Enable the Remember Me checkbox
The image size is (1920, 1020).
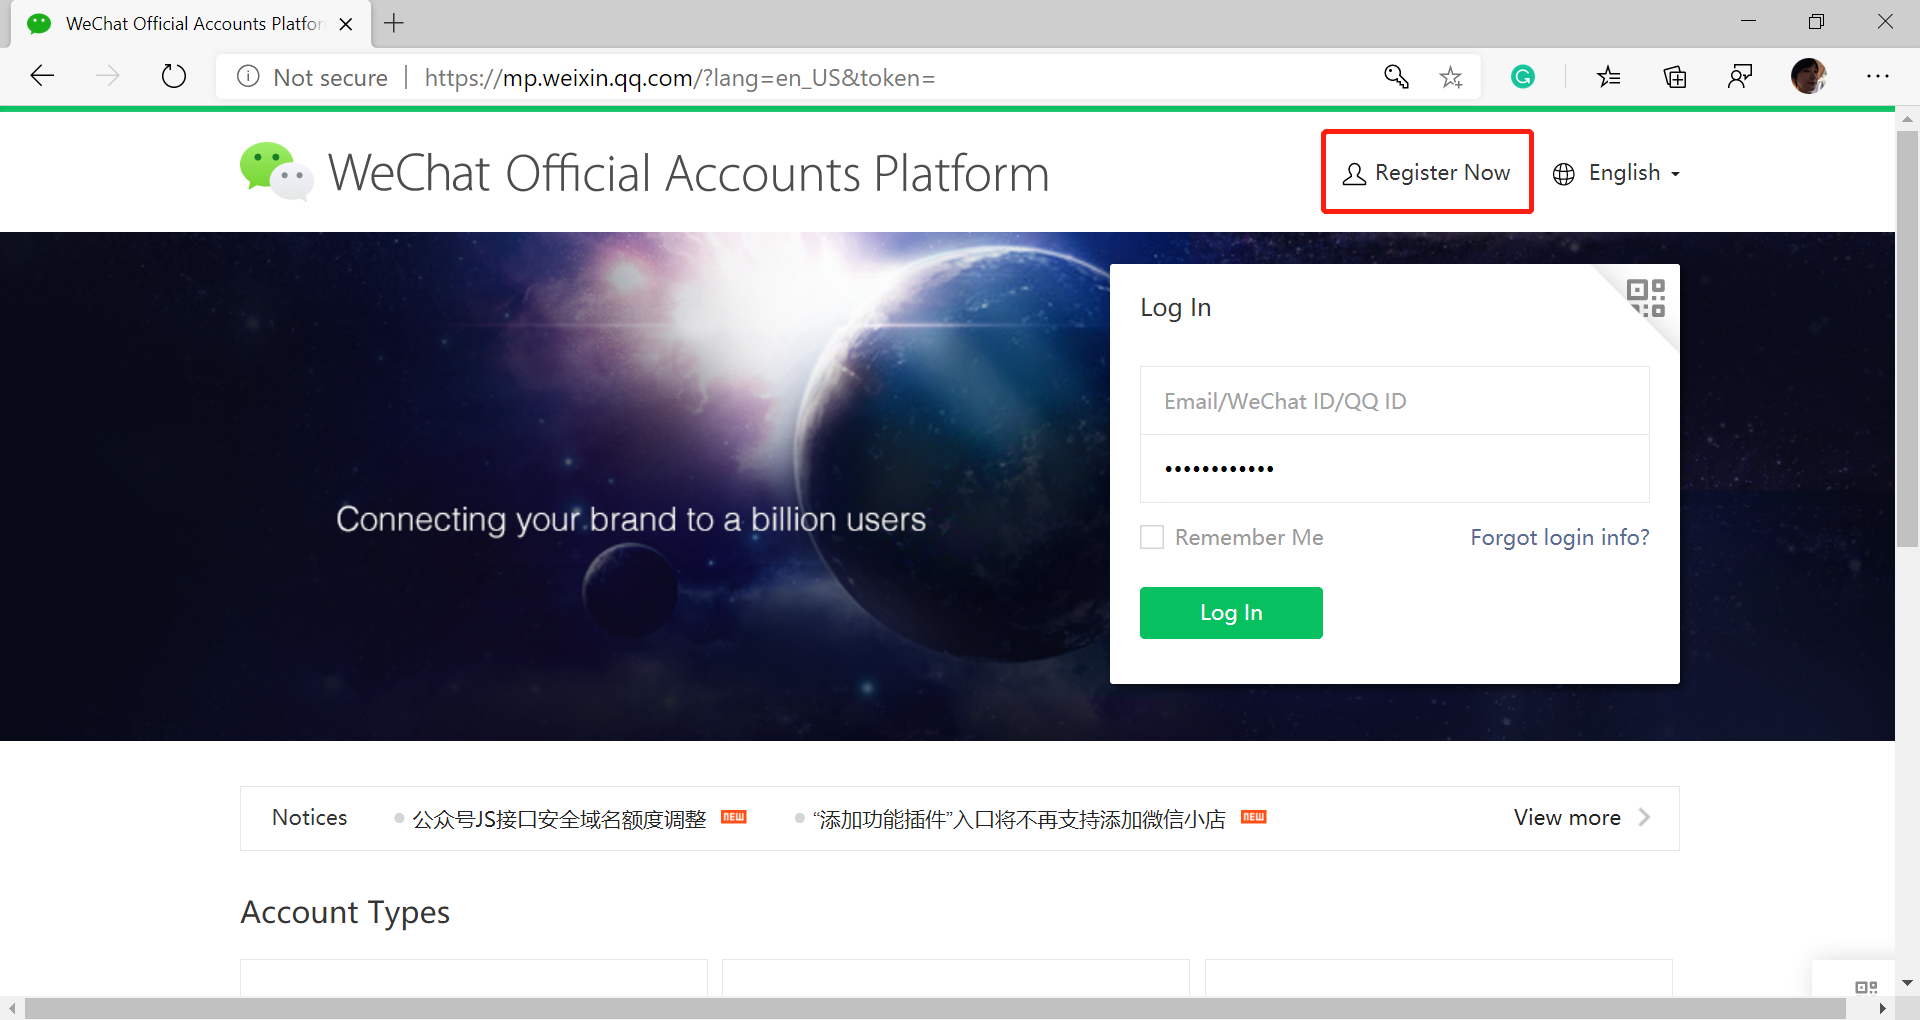[x=1152, y=537]
